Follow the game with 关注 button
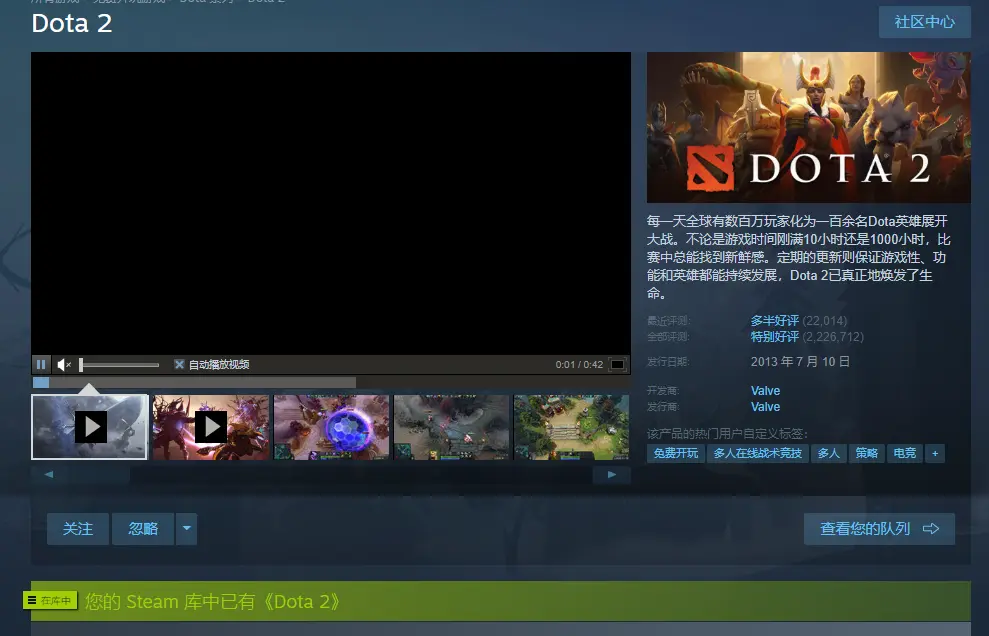Viewport: 989px width, 636px height. [x=78, y=529]
